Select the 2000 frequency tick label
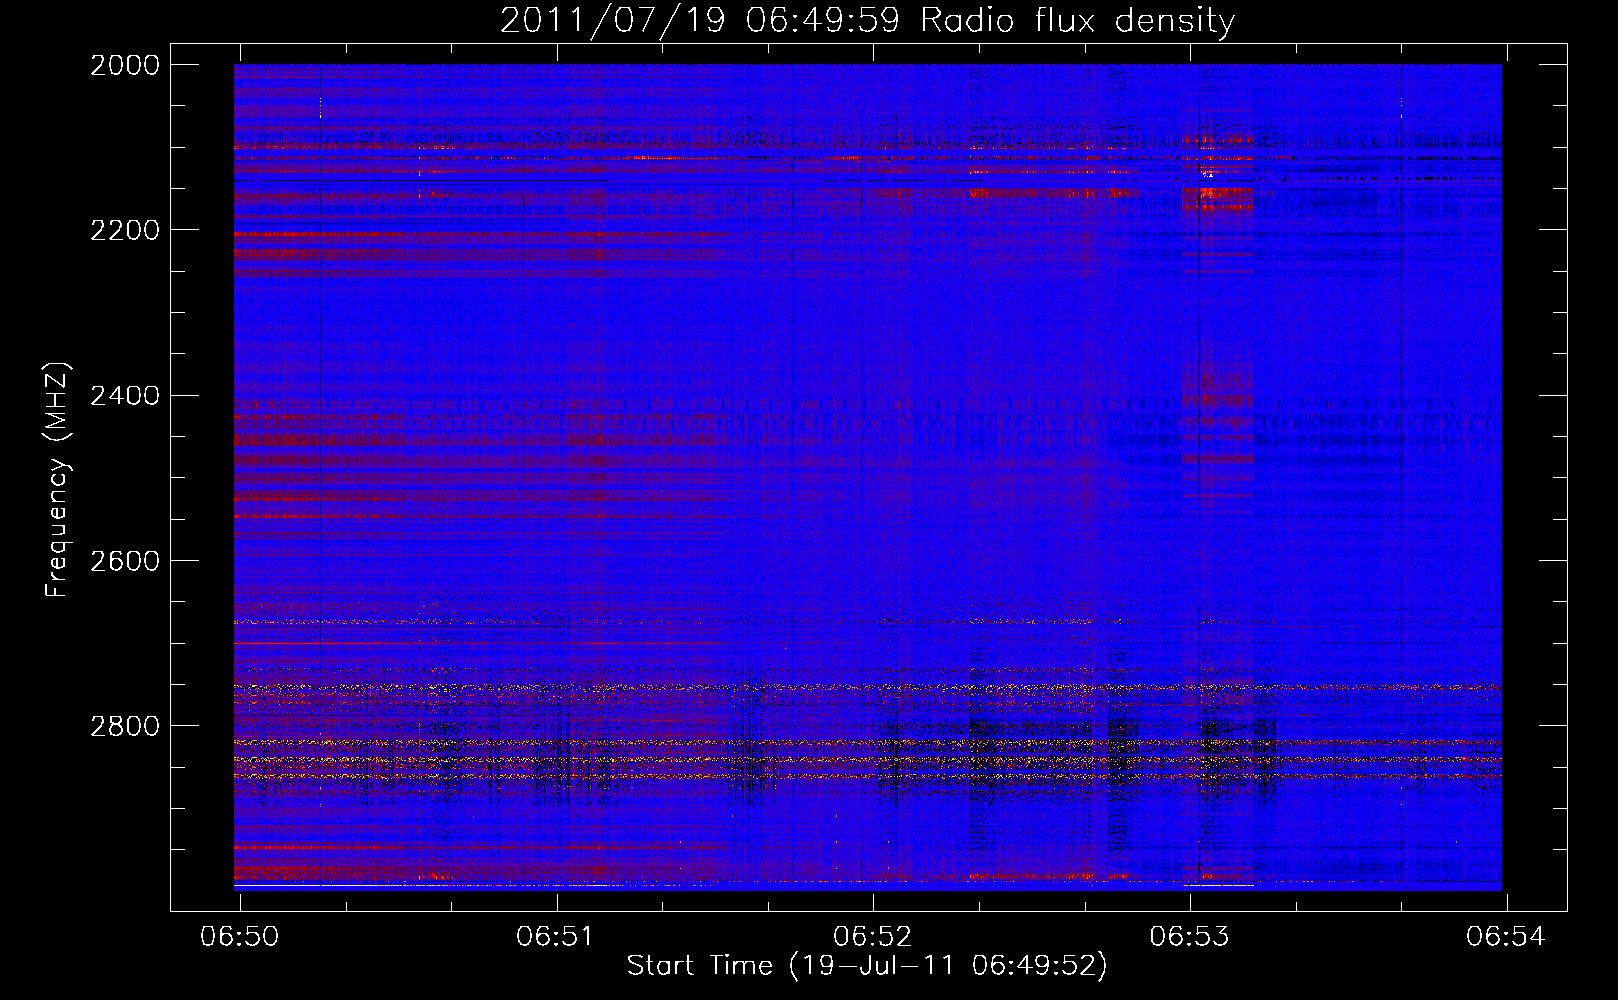Image resolution: width=1618 pixels, height=1000 pixels. [125, 65]
